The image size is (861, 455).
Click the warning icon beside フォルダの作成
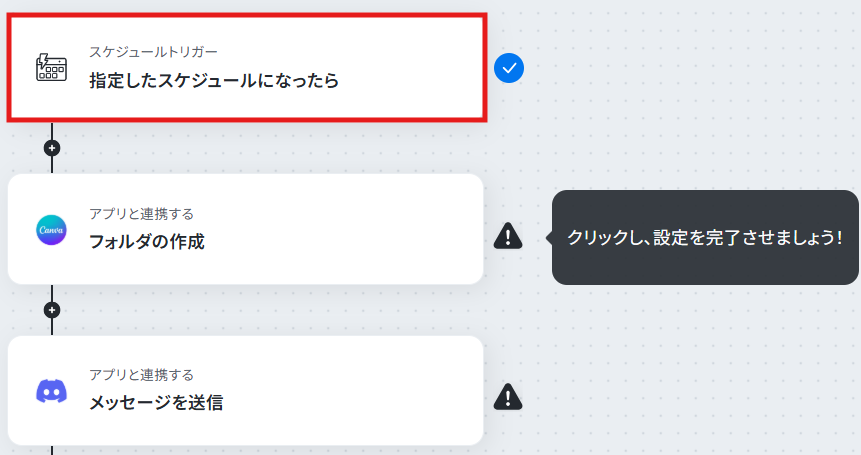click(x=508, y=236)
